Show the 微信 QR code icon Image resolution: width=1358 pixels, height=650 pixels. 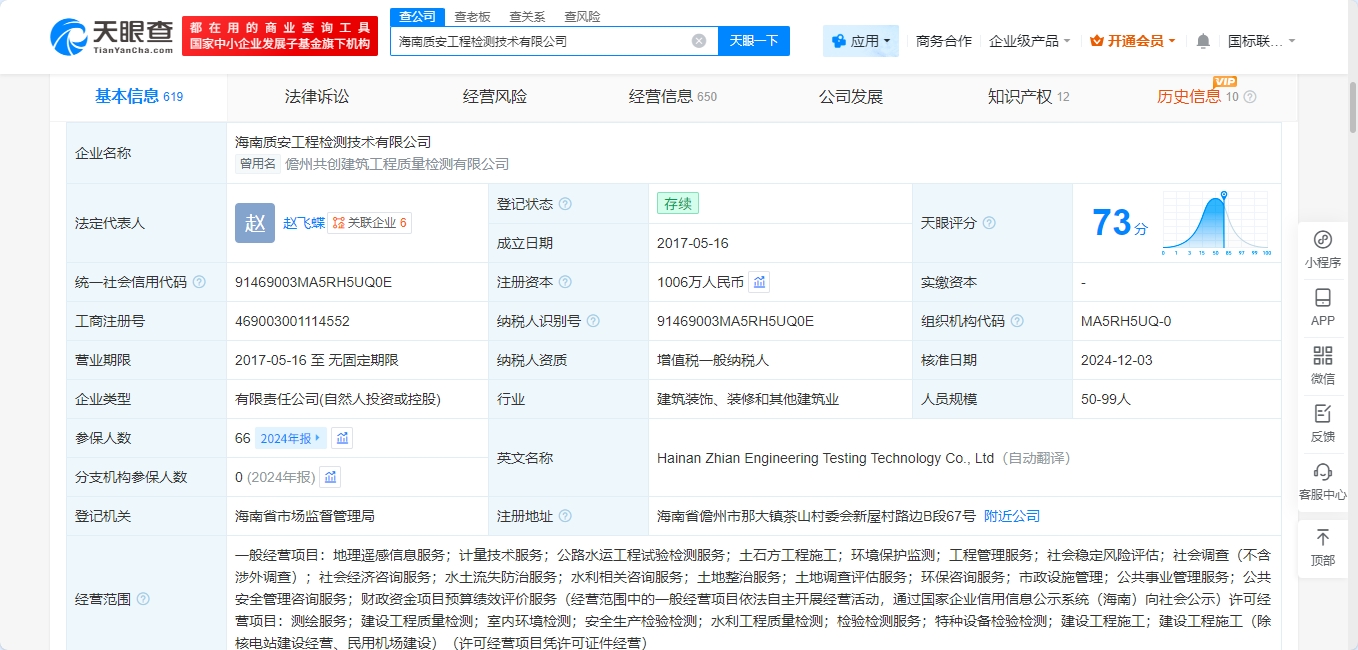(x=1322, y=365)
